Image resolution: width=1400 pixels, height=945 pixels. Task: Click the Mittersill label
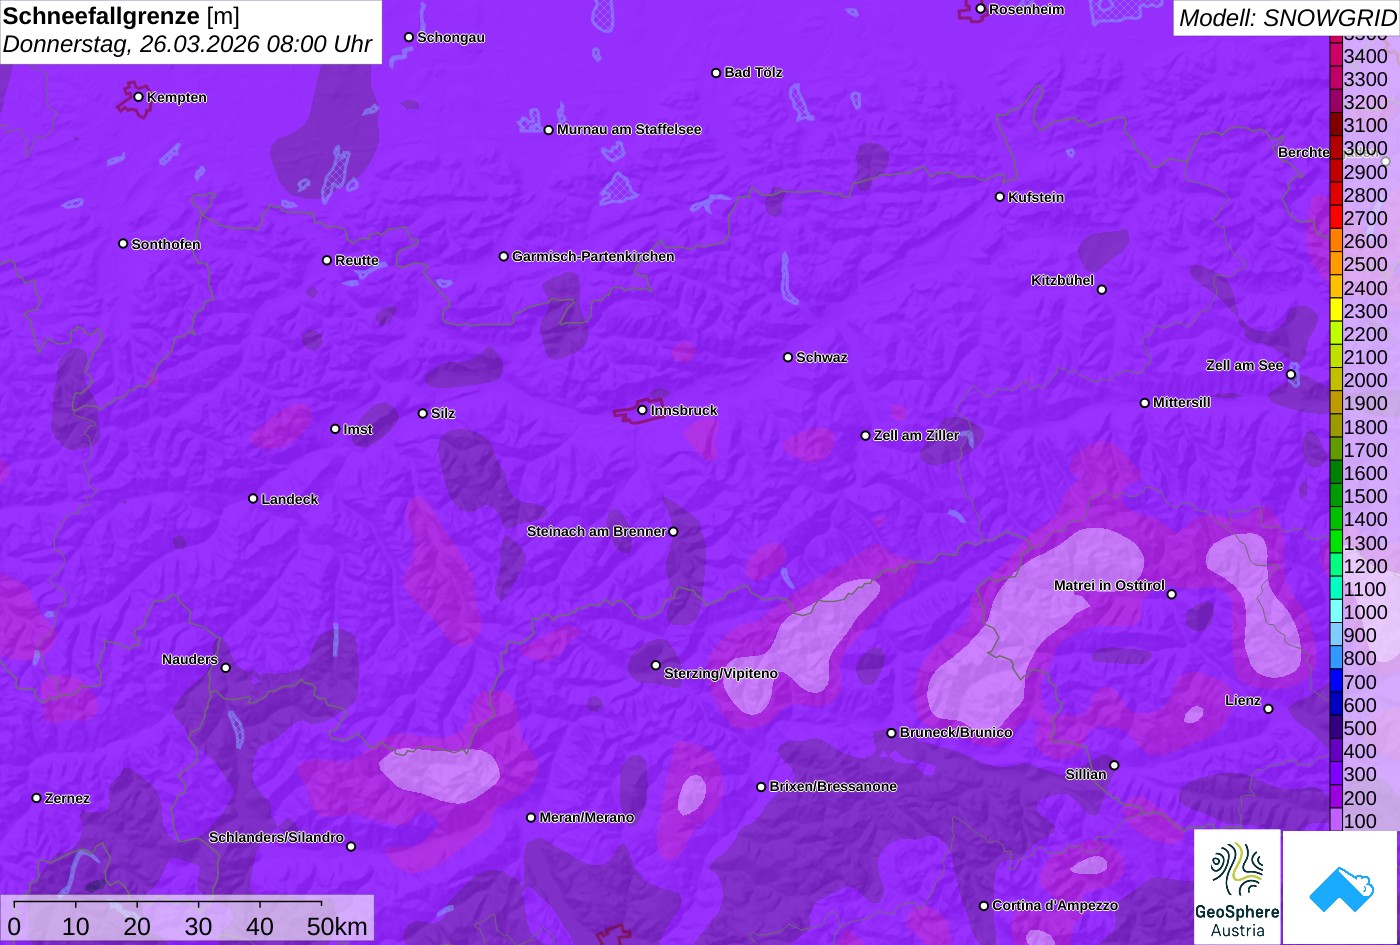tap(1182, 402)
